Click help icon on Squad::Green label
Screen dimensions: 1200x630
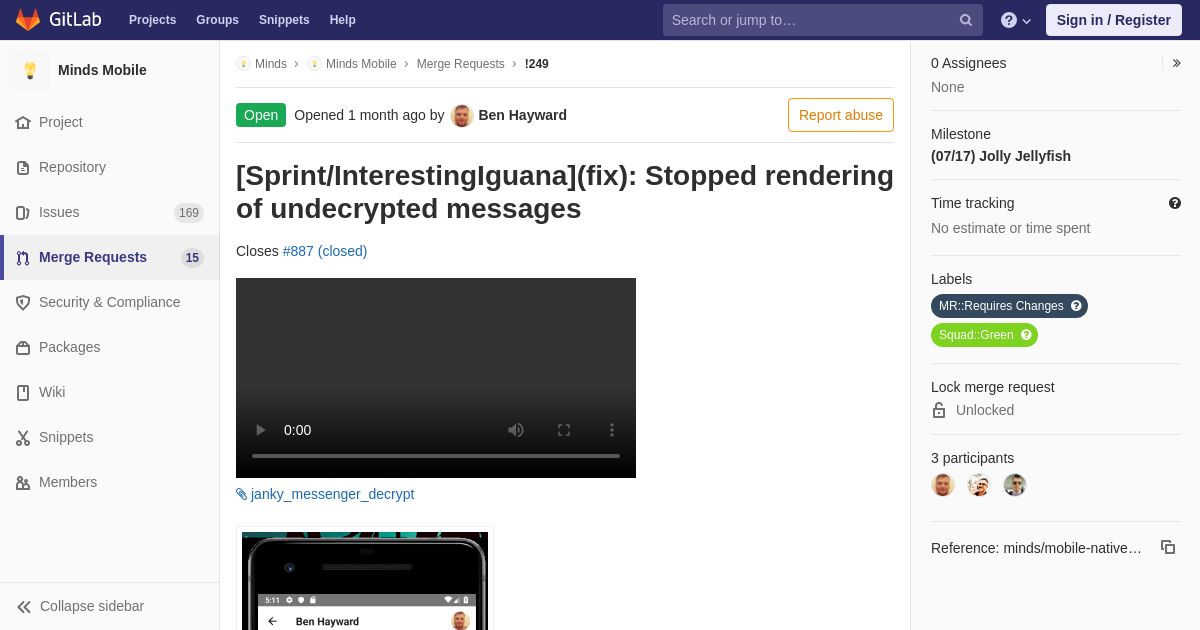[x=1026, y=335]
